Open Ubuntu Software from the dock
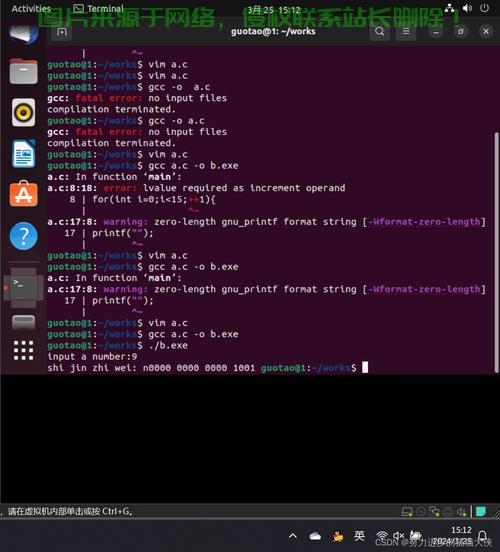500x552 pixels. (x=24, y=194)
